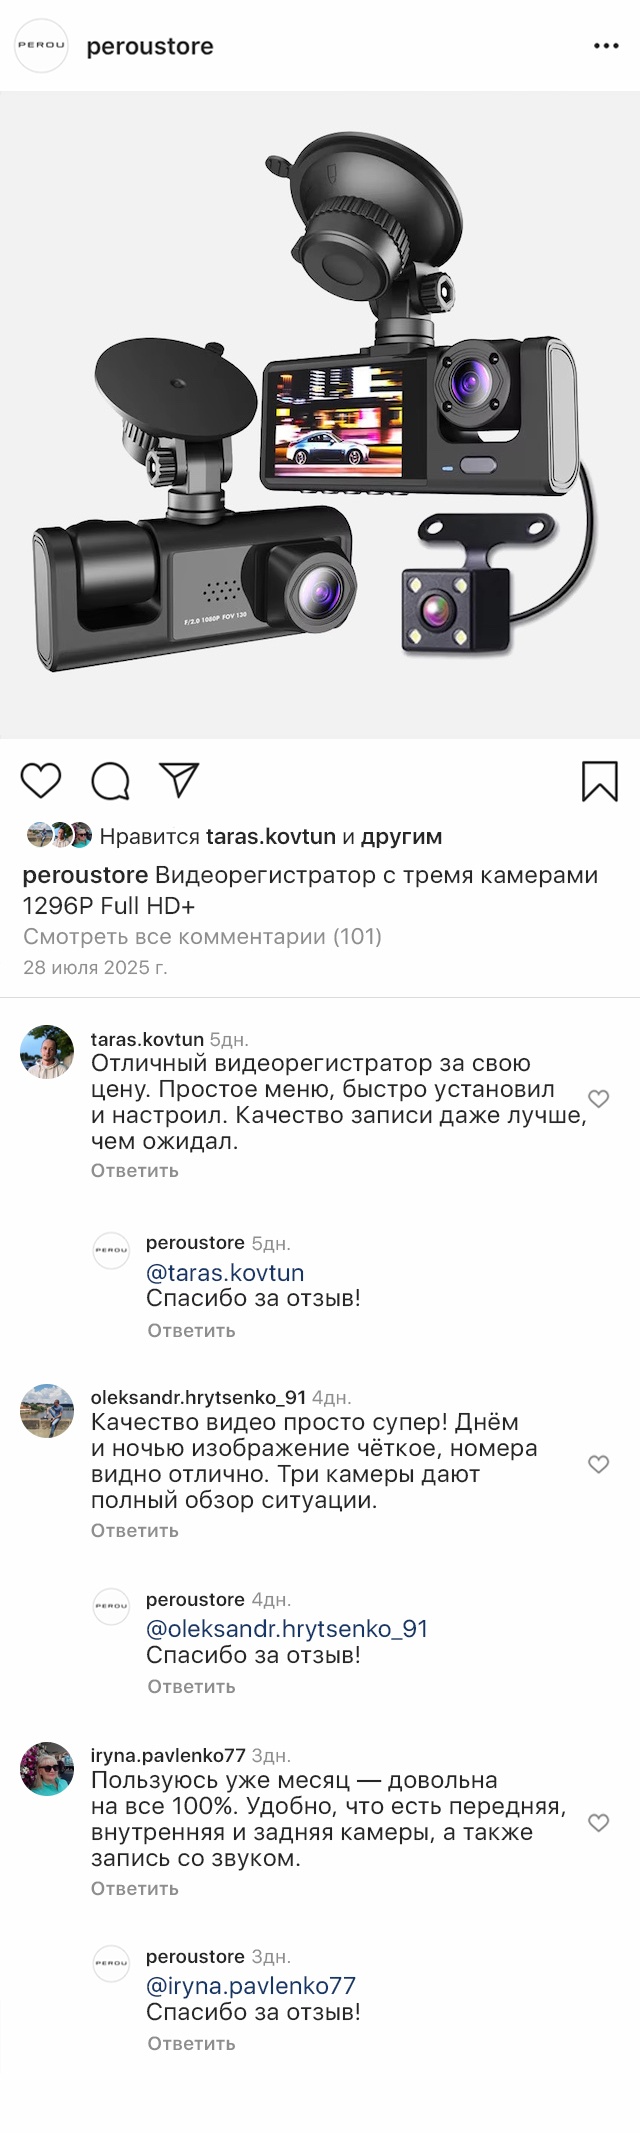Open the @taras.kovtun mention link
Image resolution: width=640 pixels, height=2133 pixels.
point(225,1272)
